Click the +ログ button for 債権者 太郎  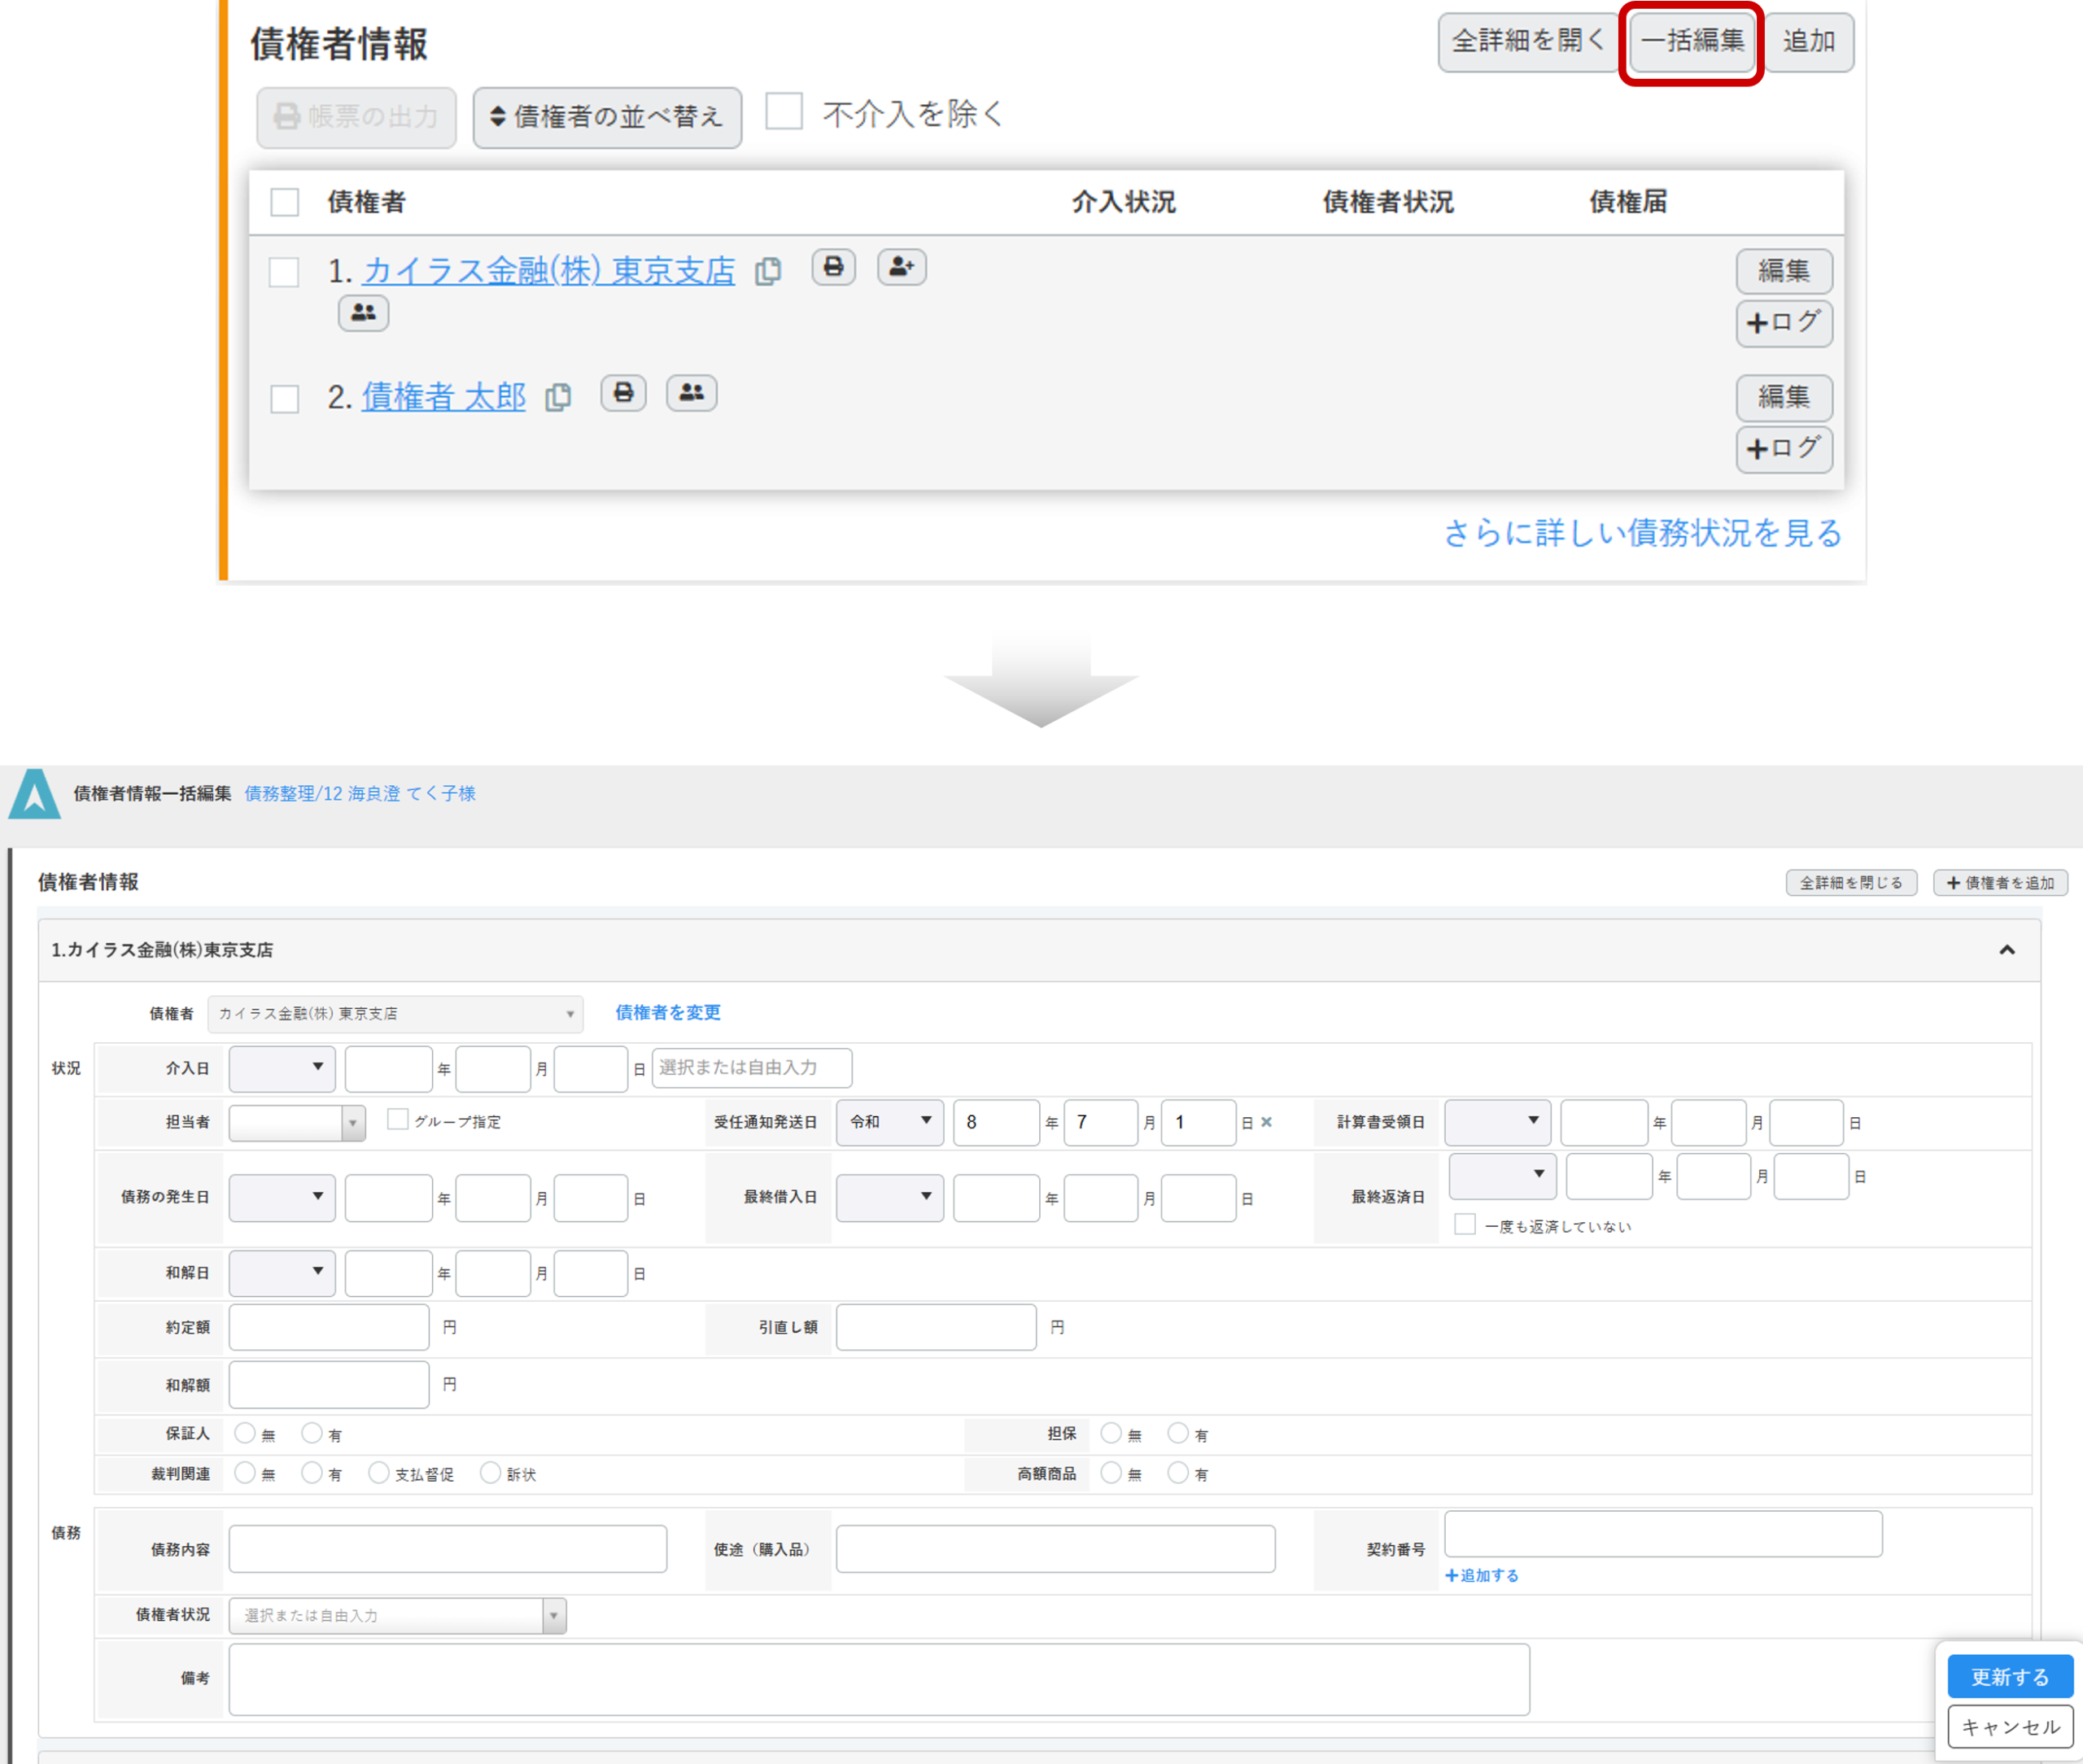point(1784,449)
